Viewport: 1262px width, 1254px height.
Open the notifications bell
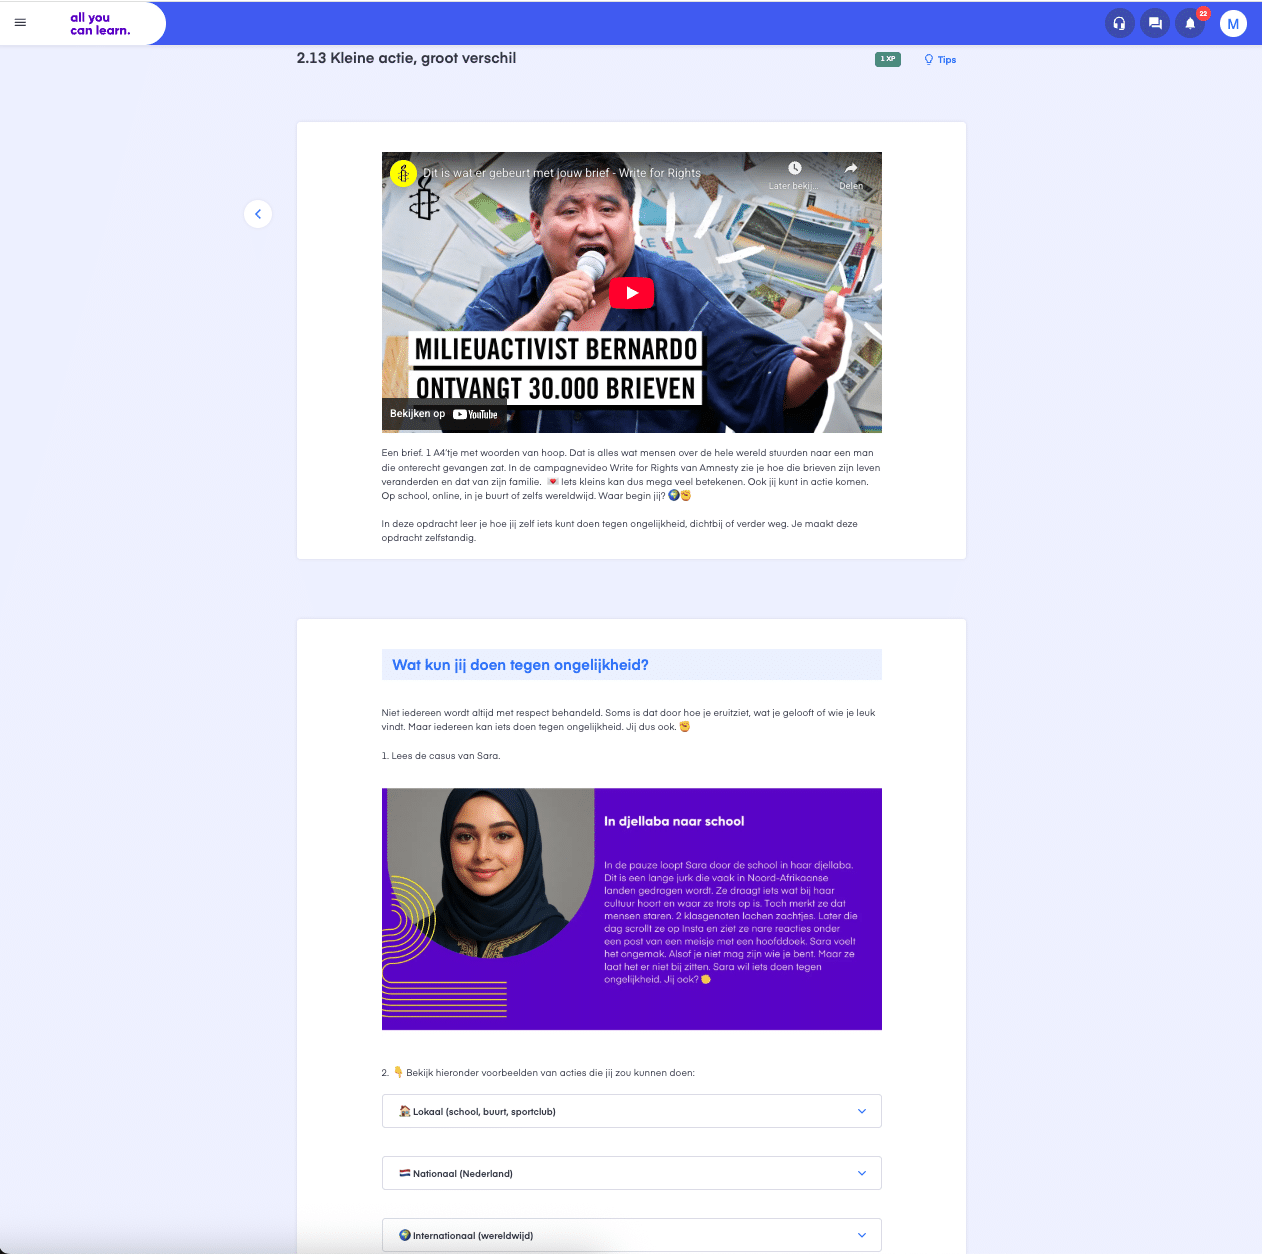click(x=1190, y=23)
